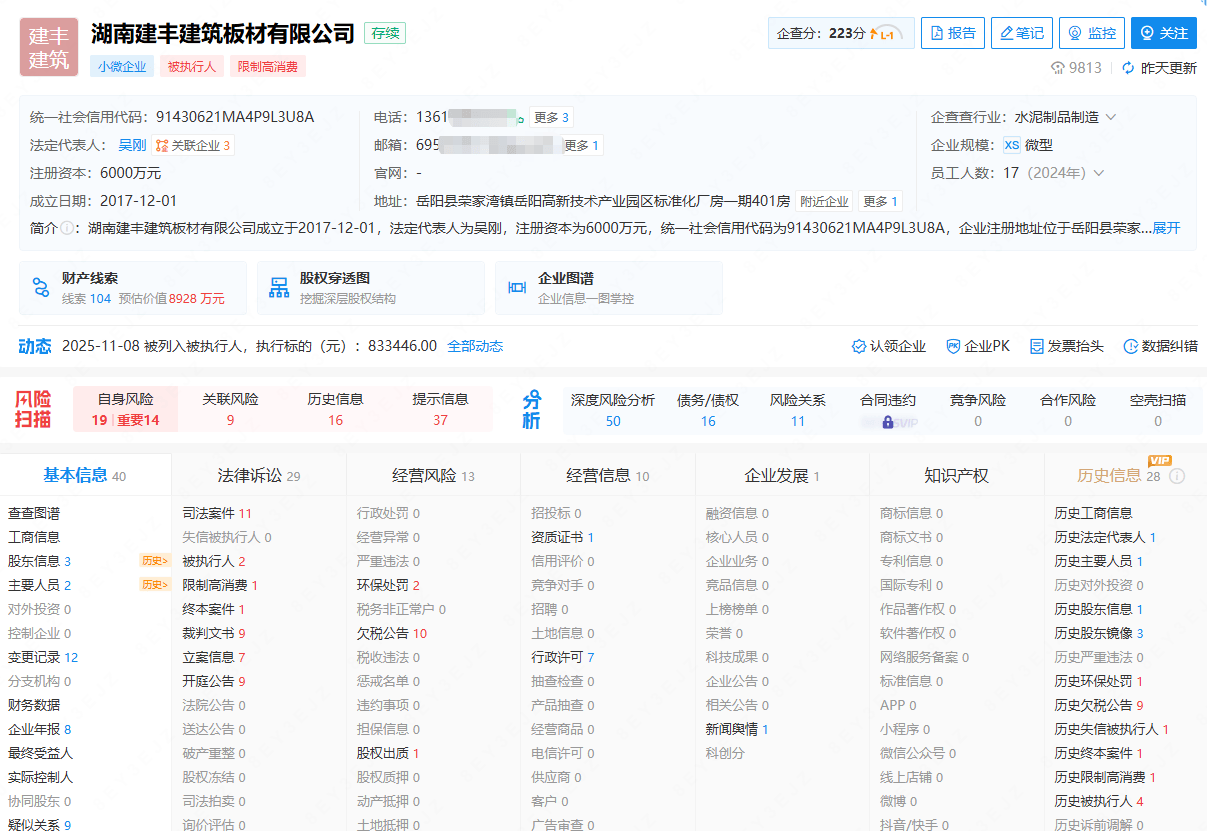Enable 监控 monitoring for this company
Viewport: 1207px width, 831px height.
point(1091,33)
